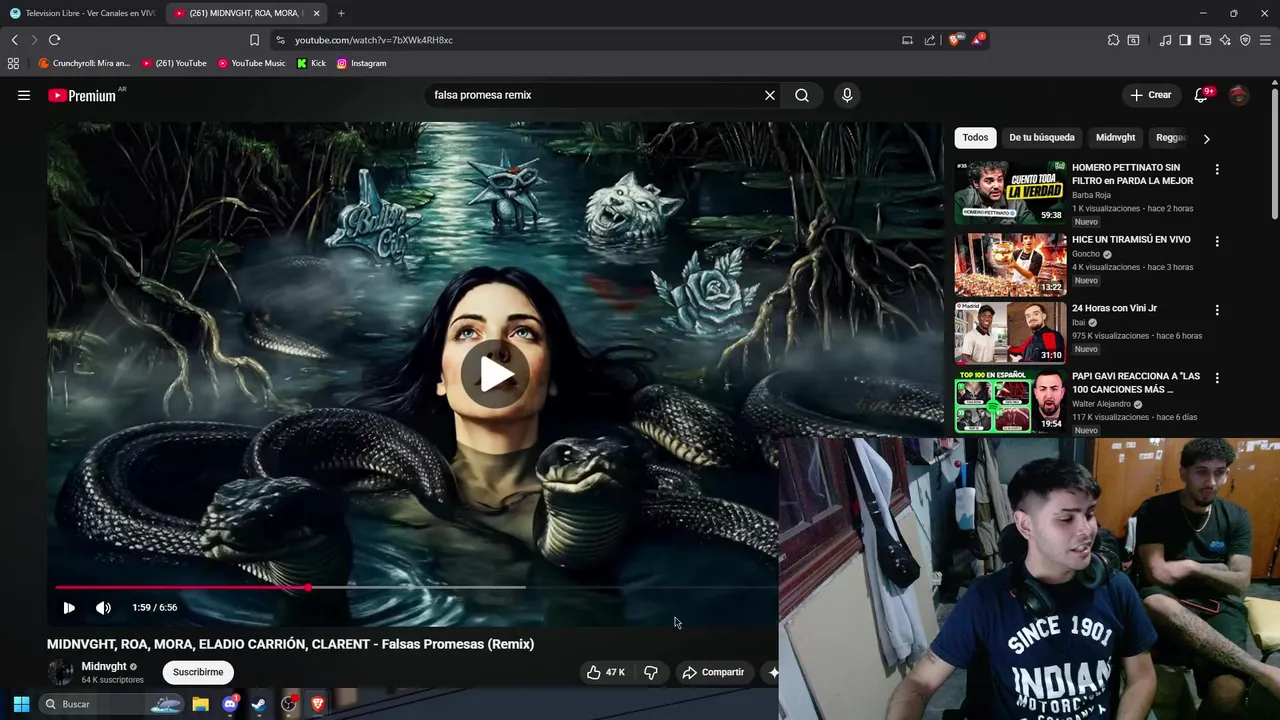Select the partly hidden Reggae chip
Screen dimensions: 1280x720
tap(1170, 138)
